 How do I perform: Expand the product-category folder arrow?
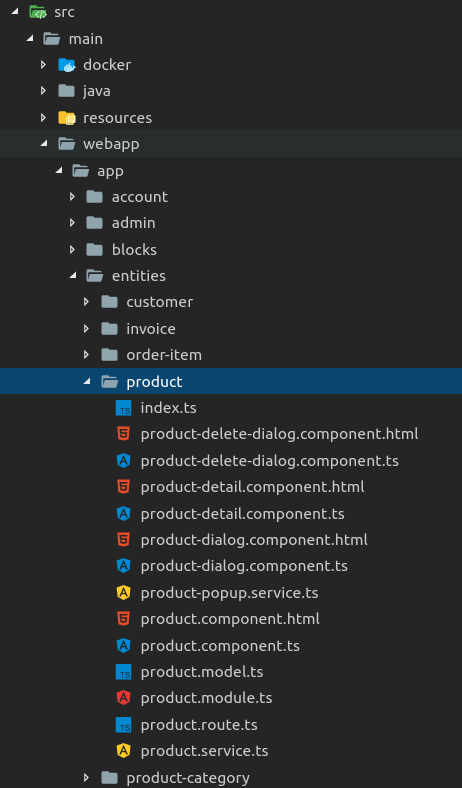point(86,777)
